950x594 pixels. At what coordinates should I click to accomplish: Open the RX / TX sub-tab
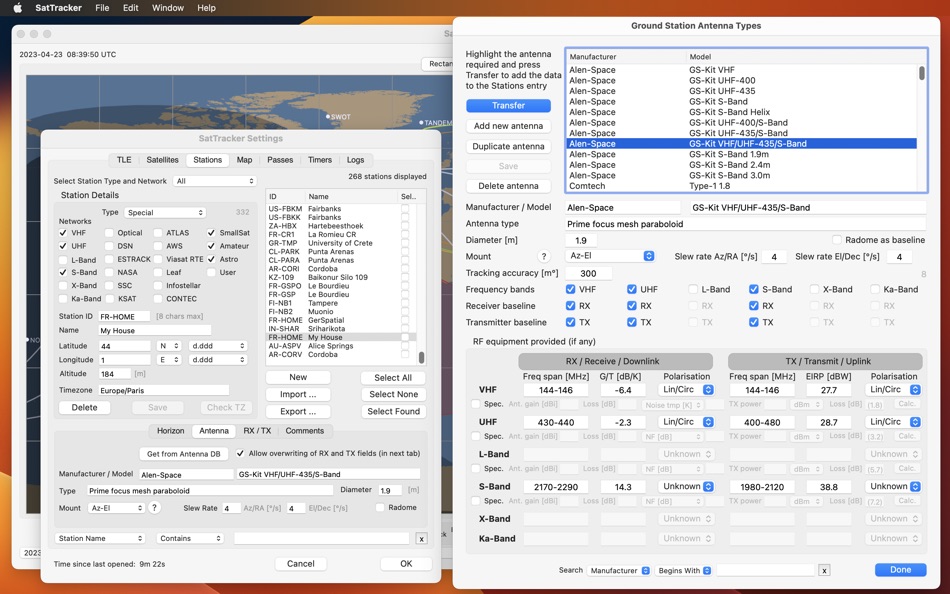pos(257,431)
